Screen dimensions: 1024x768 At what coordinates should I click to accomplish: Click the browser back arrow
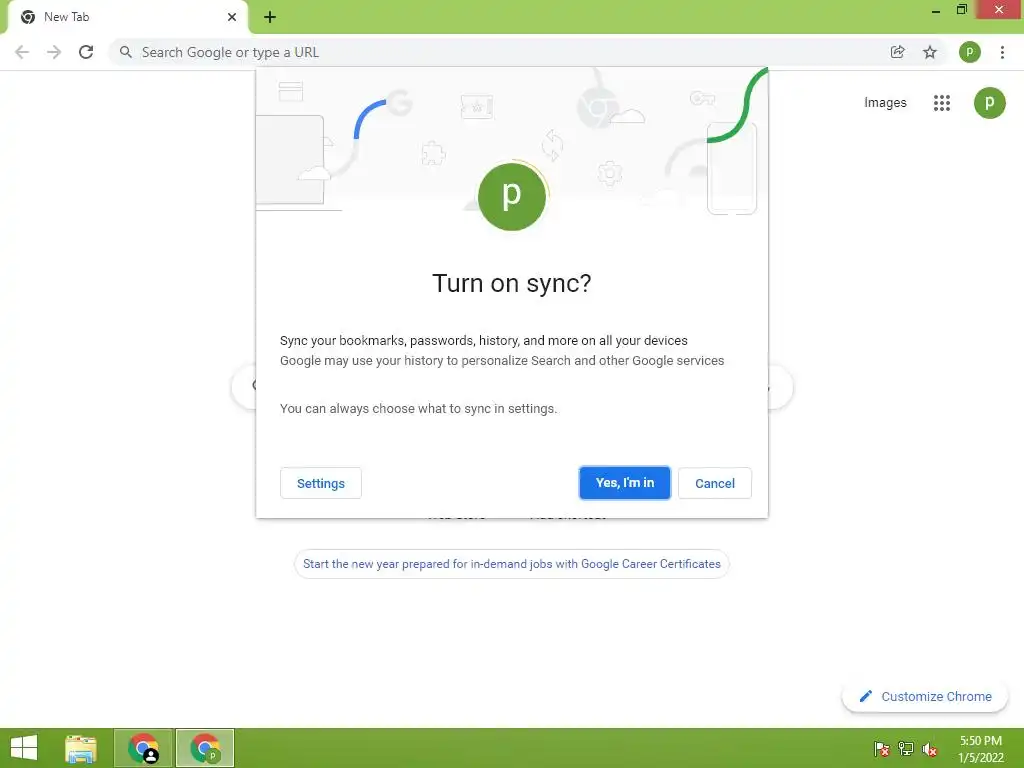22,52
